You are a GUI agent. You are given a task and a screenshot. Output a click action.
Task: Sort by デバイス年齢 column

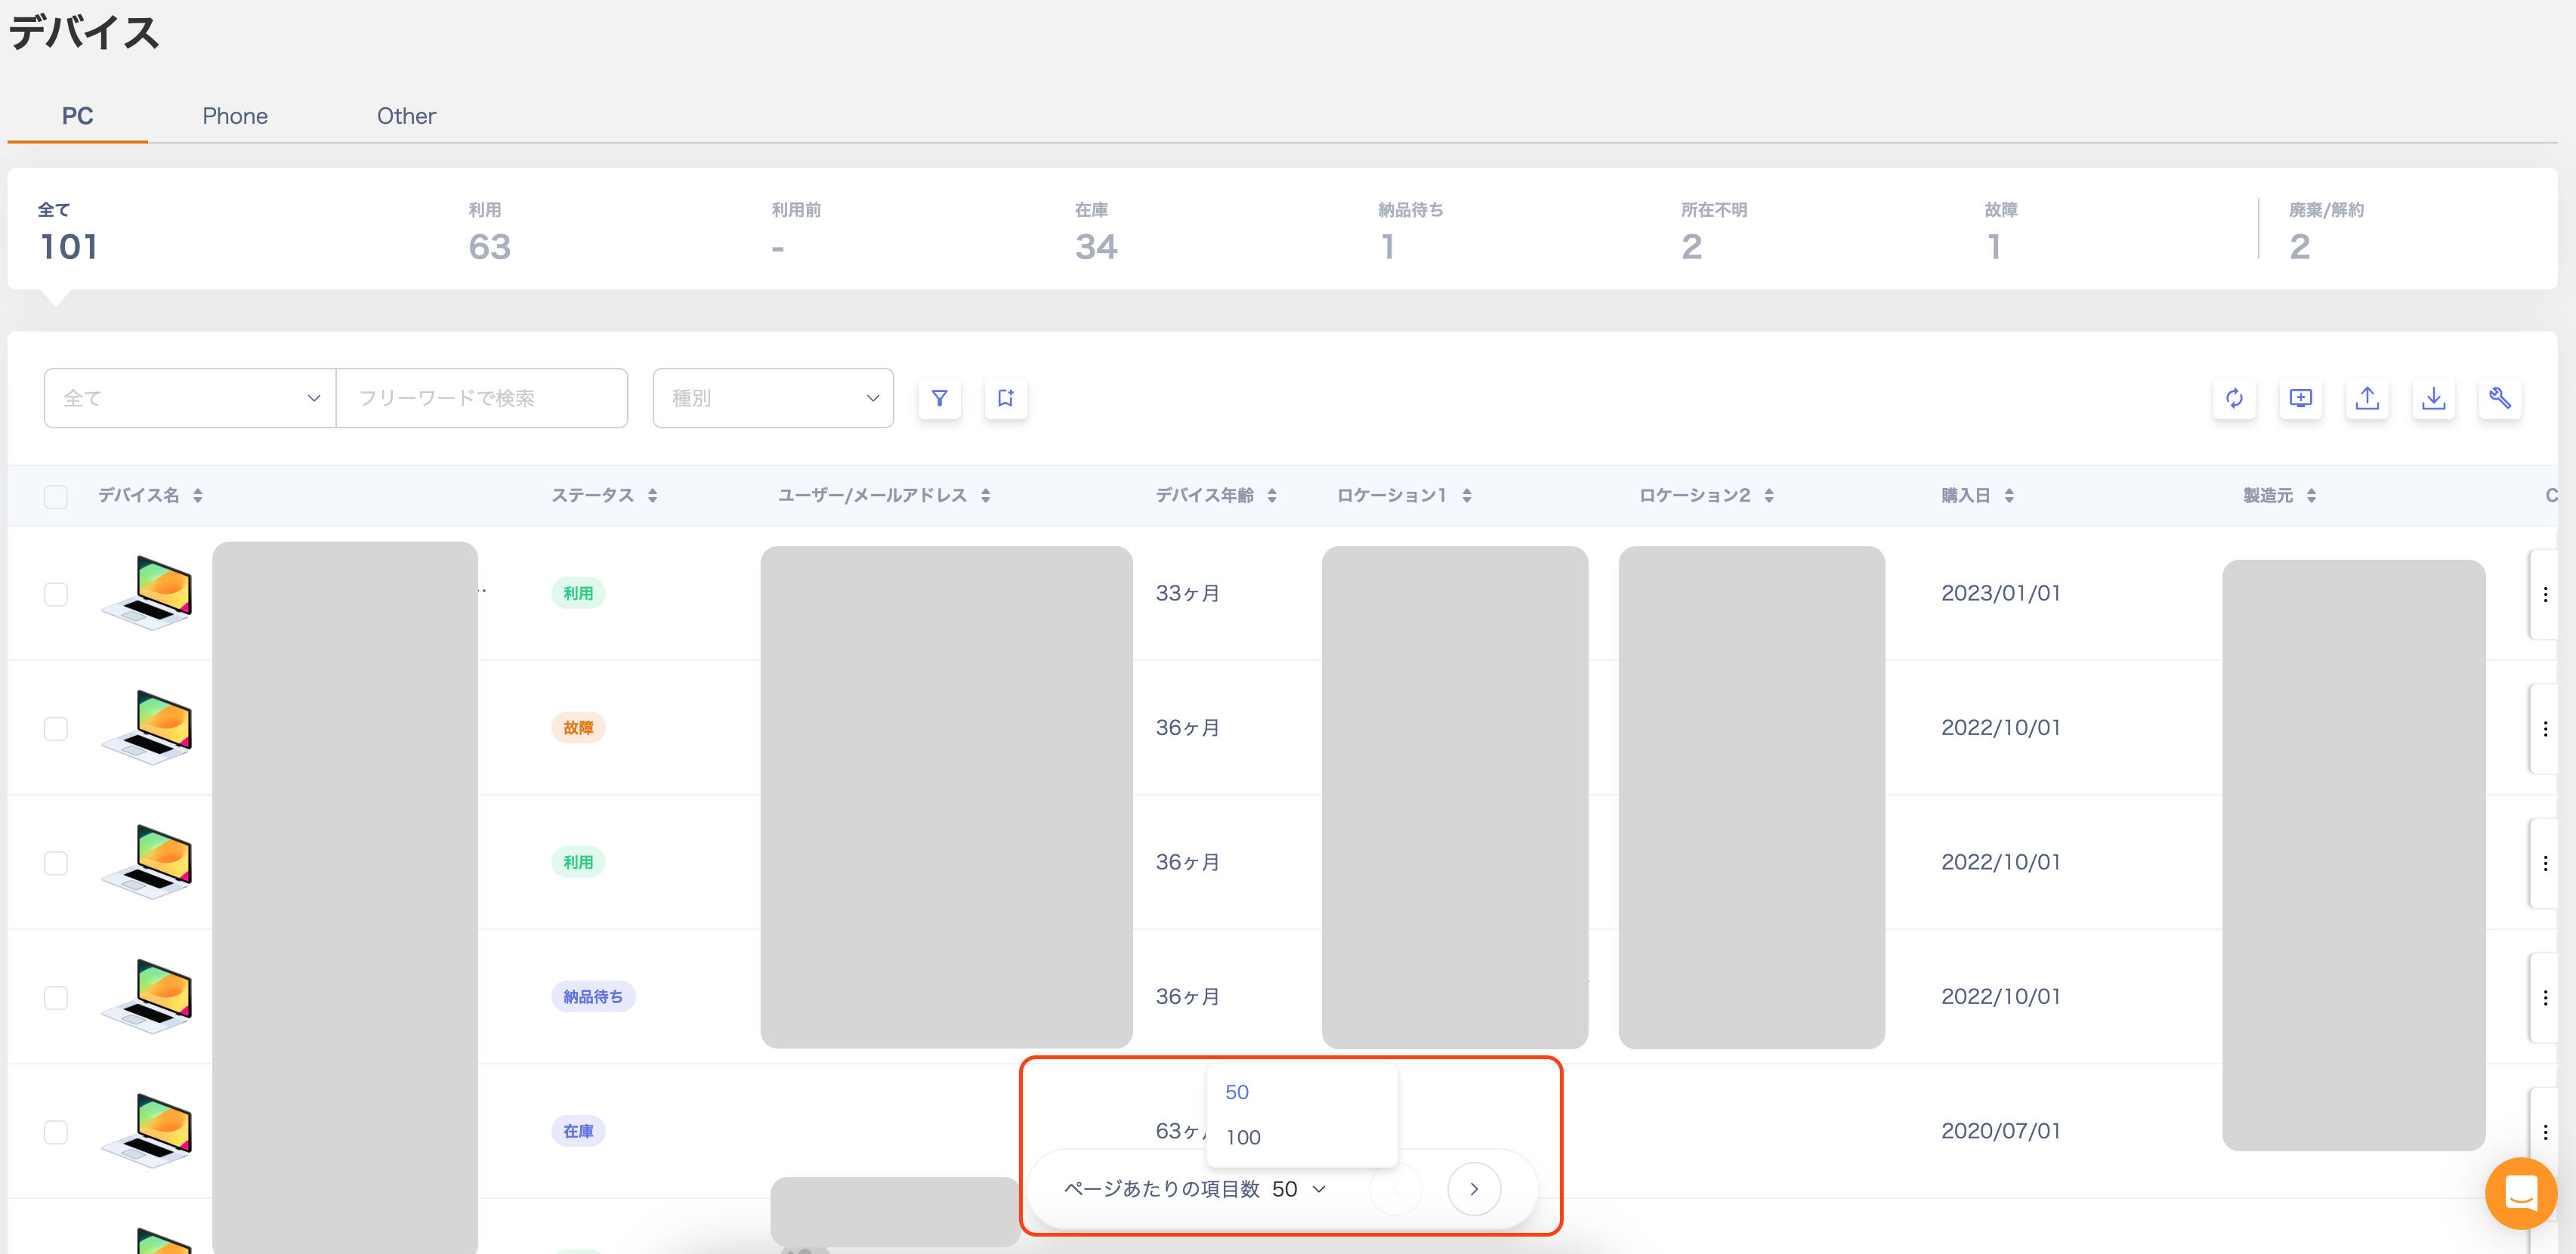(x=1272, y=495)
